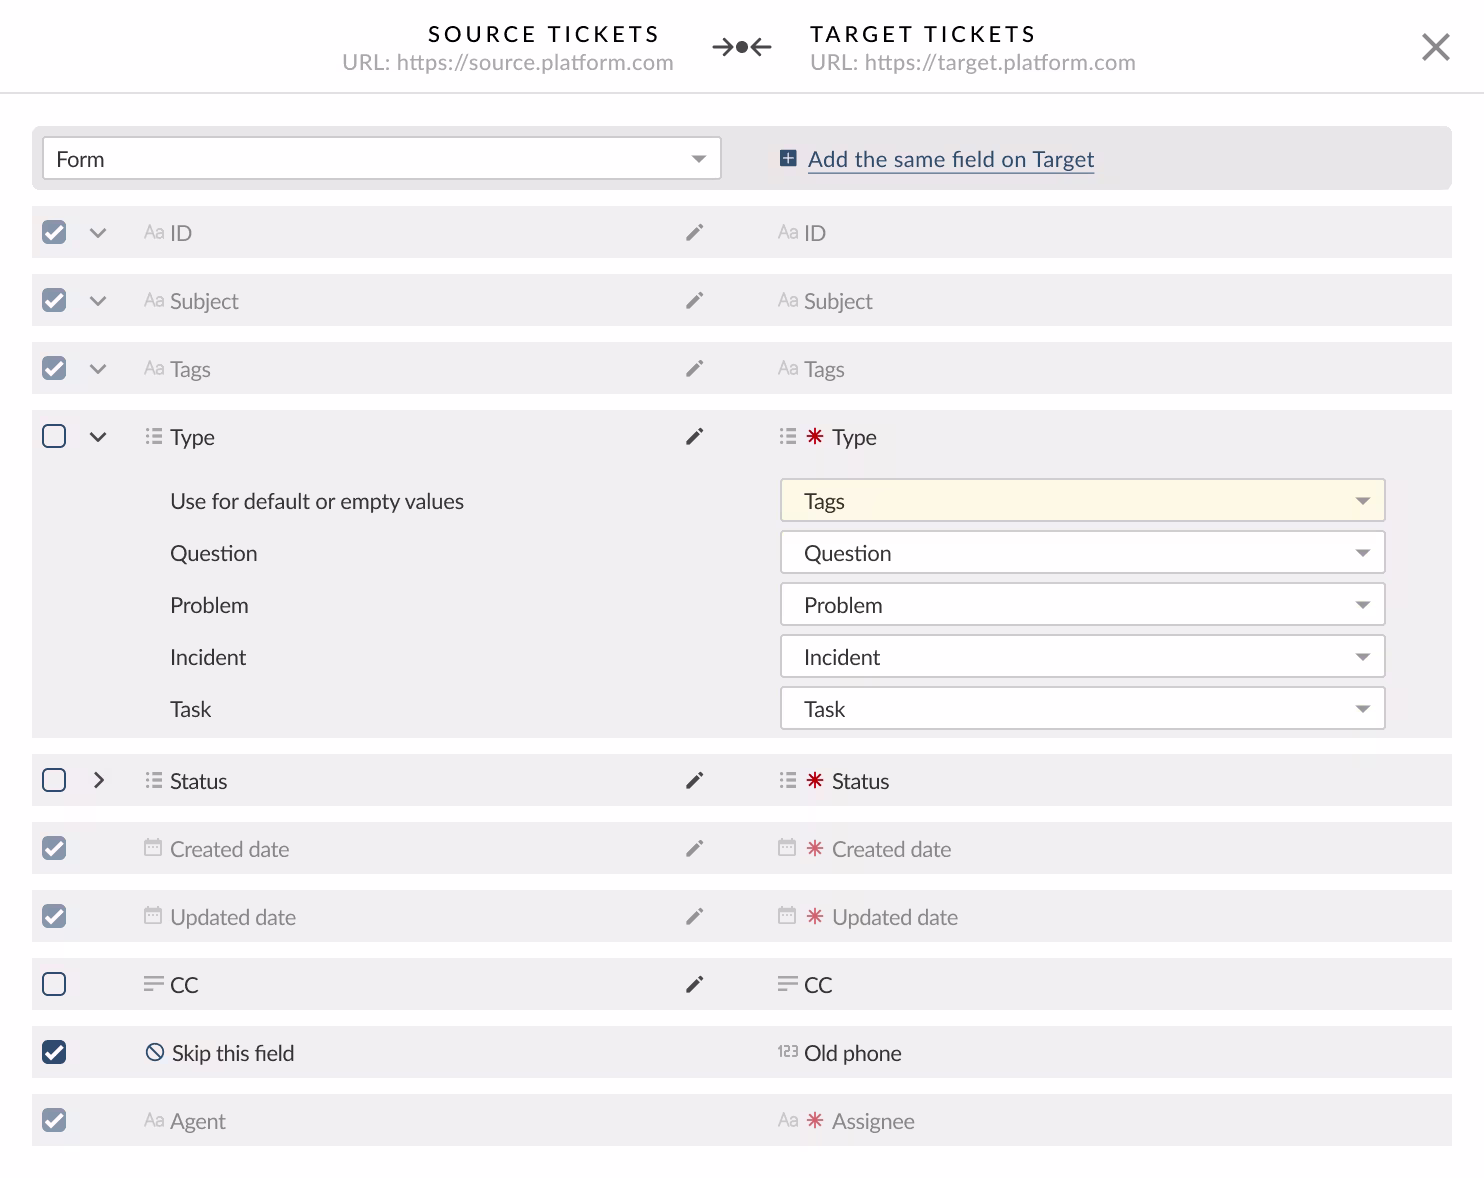Screen dimensions: 1484x1178
Task: Click the edit pencil next to Status
Action: coord(694,781)
